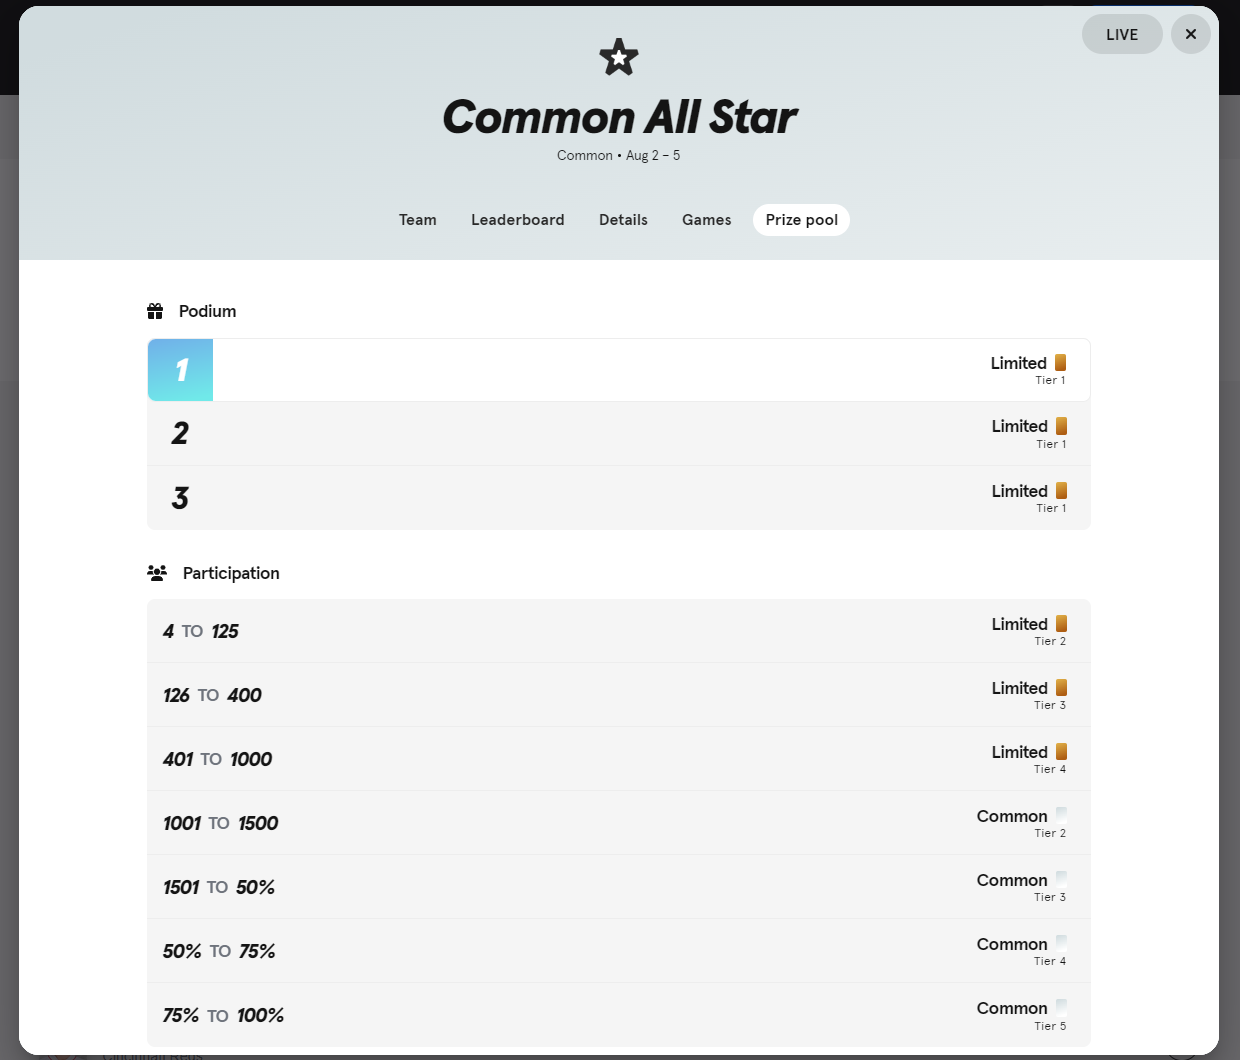Image resolution: width=1240 pixels, height=1060 pixels.
Task: Click 'Limited' reward label in rank 1 row
Action: 1019,363
